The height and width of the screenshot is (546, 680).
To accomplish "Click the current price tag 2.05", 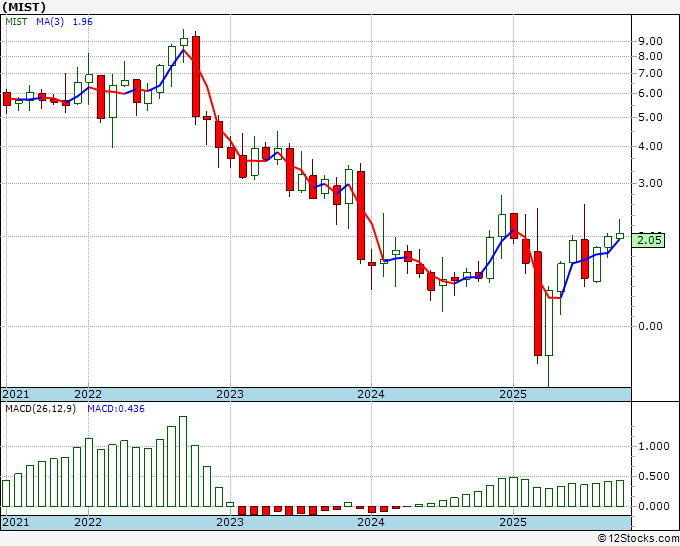I will point(648,240).
